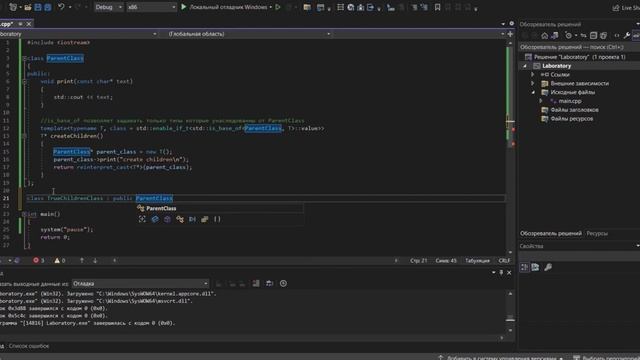Focus the Solution Explorer search box
This screenshot has width=640, height=360.
click(578, 47)
